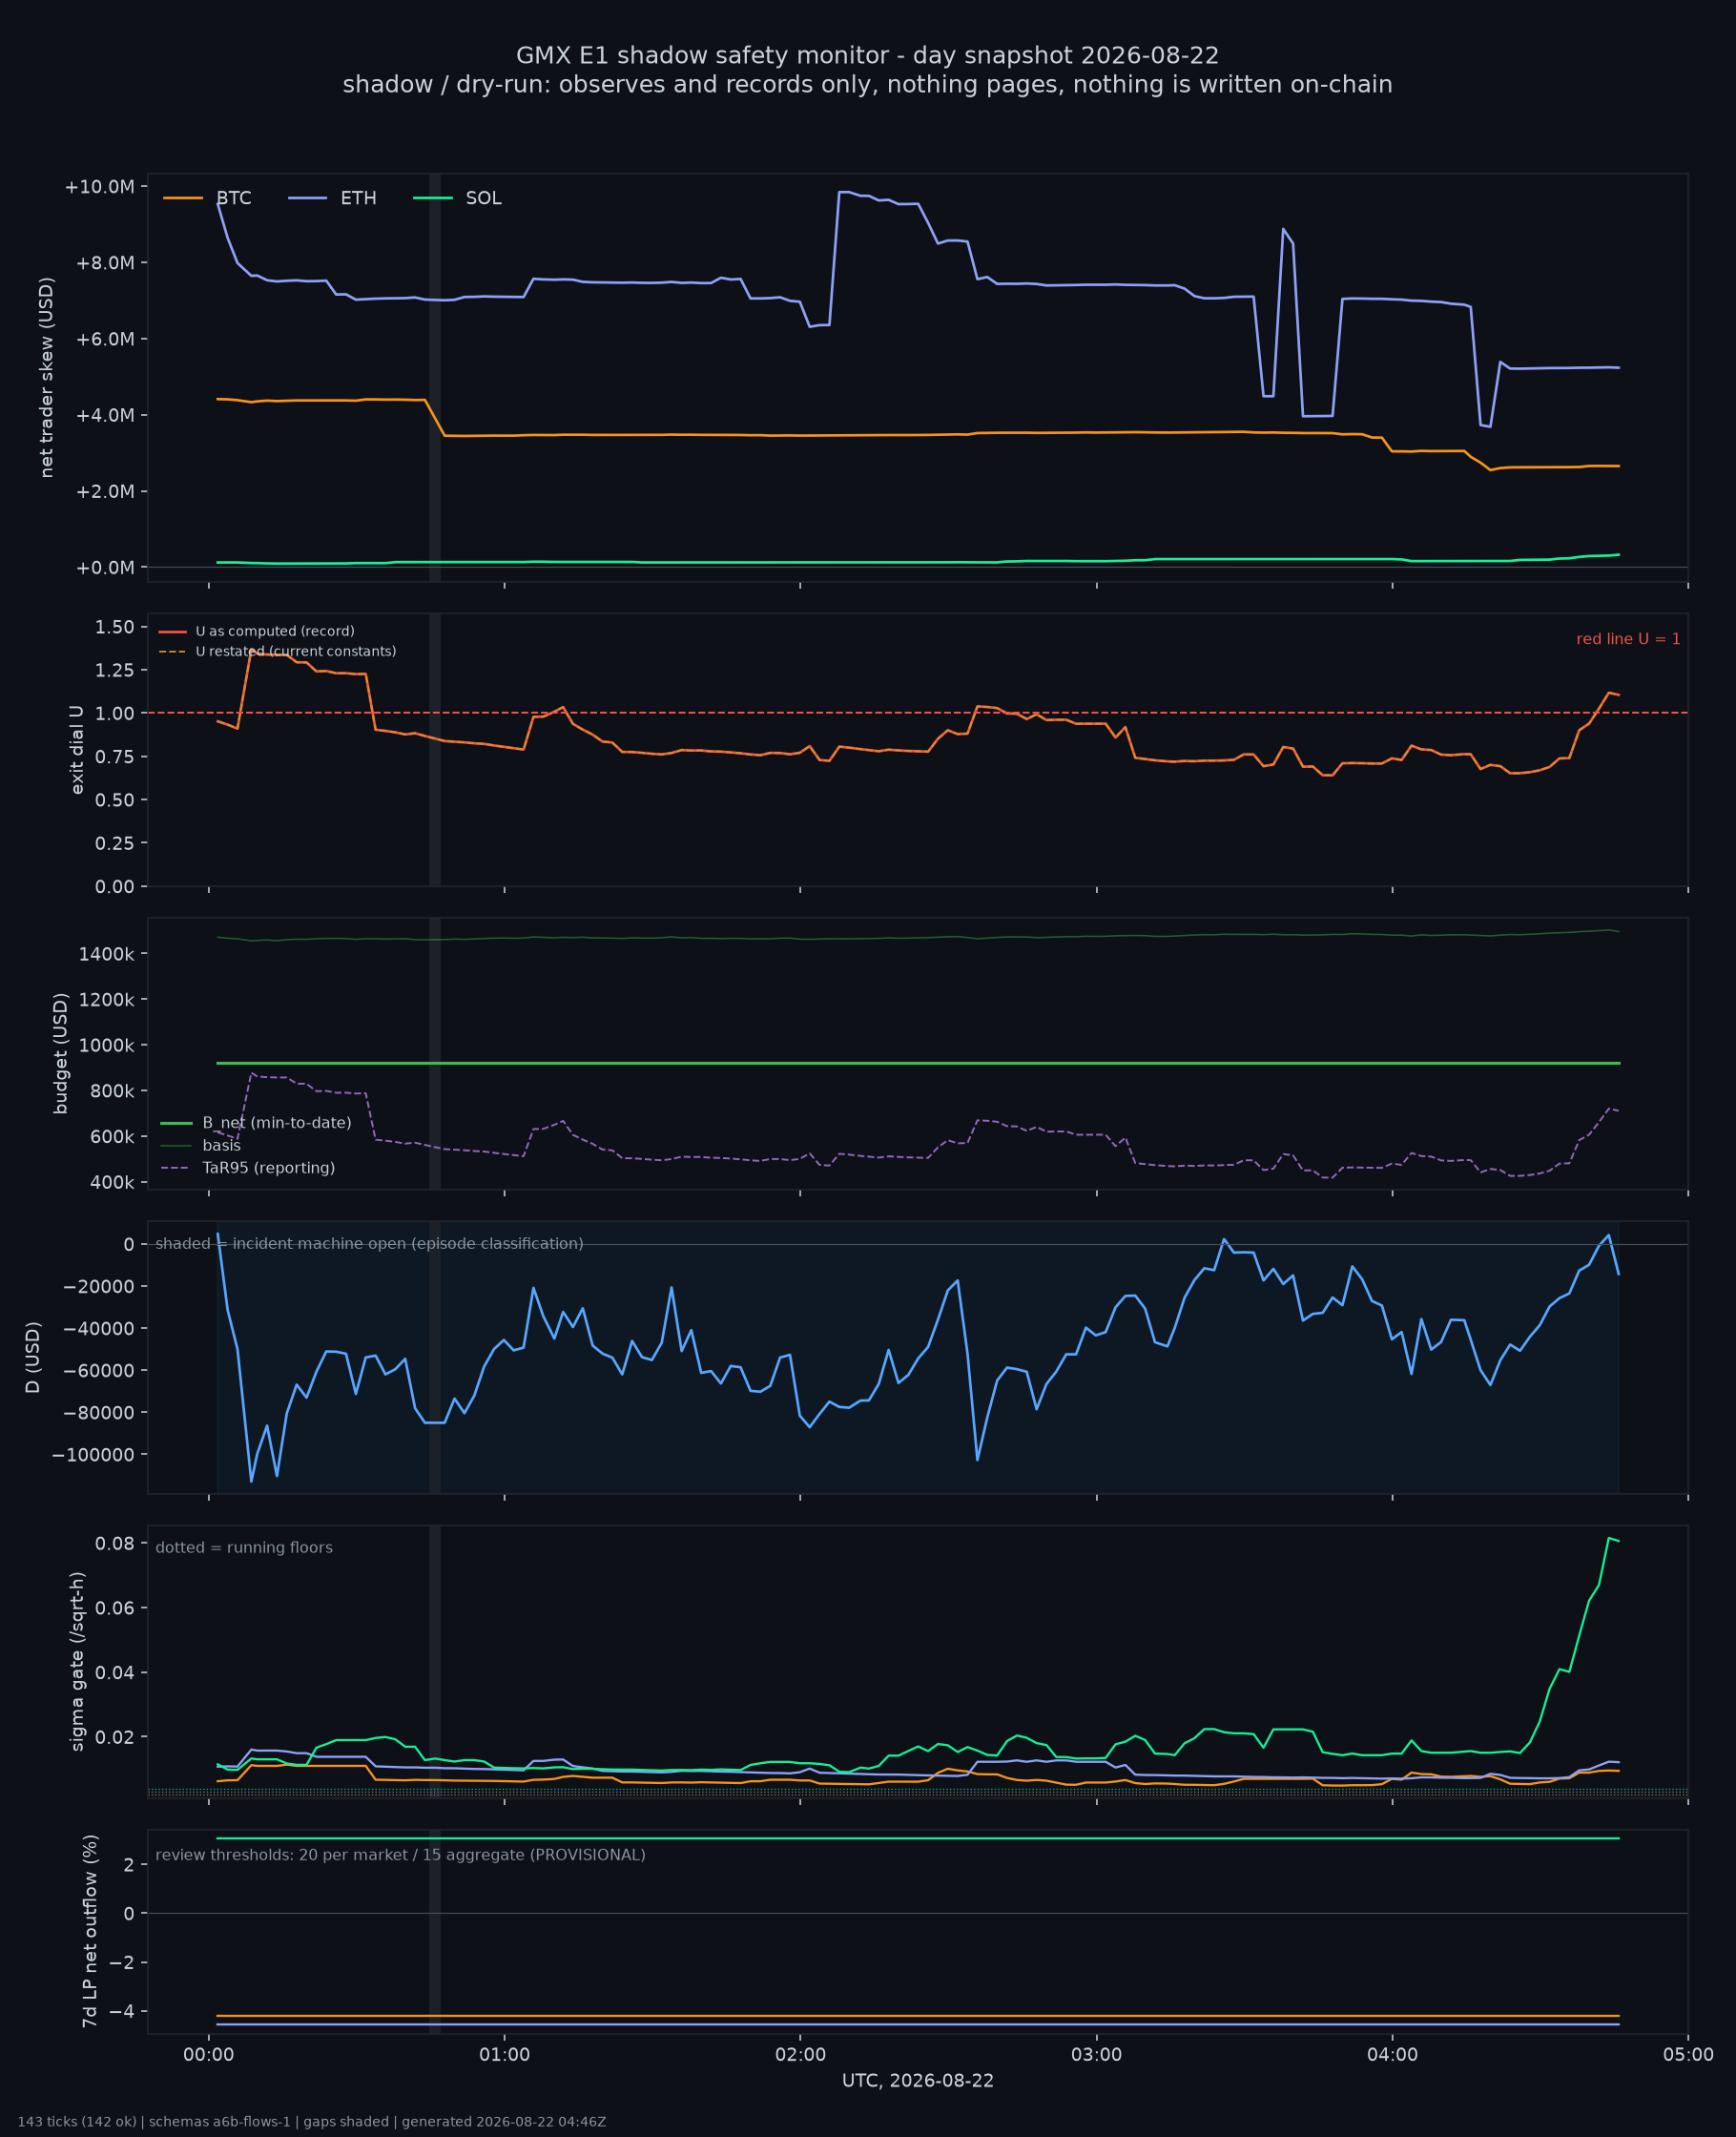
Task: Click the 'sigma gate (/sqrt-h)' axis label
Action: [77, 1662]
